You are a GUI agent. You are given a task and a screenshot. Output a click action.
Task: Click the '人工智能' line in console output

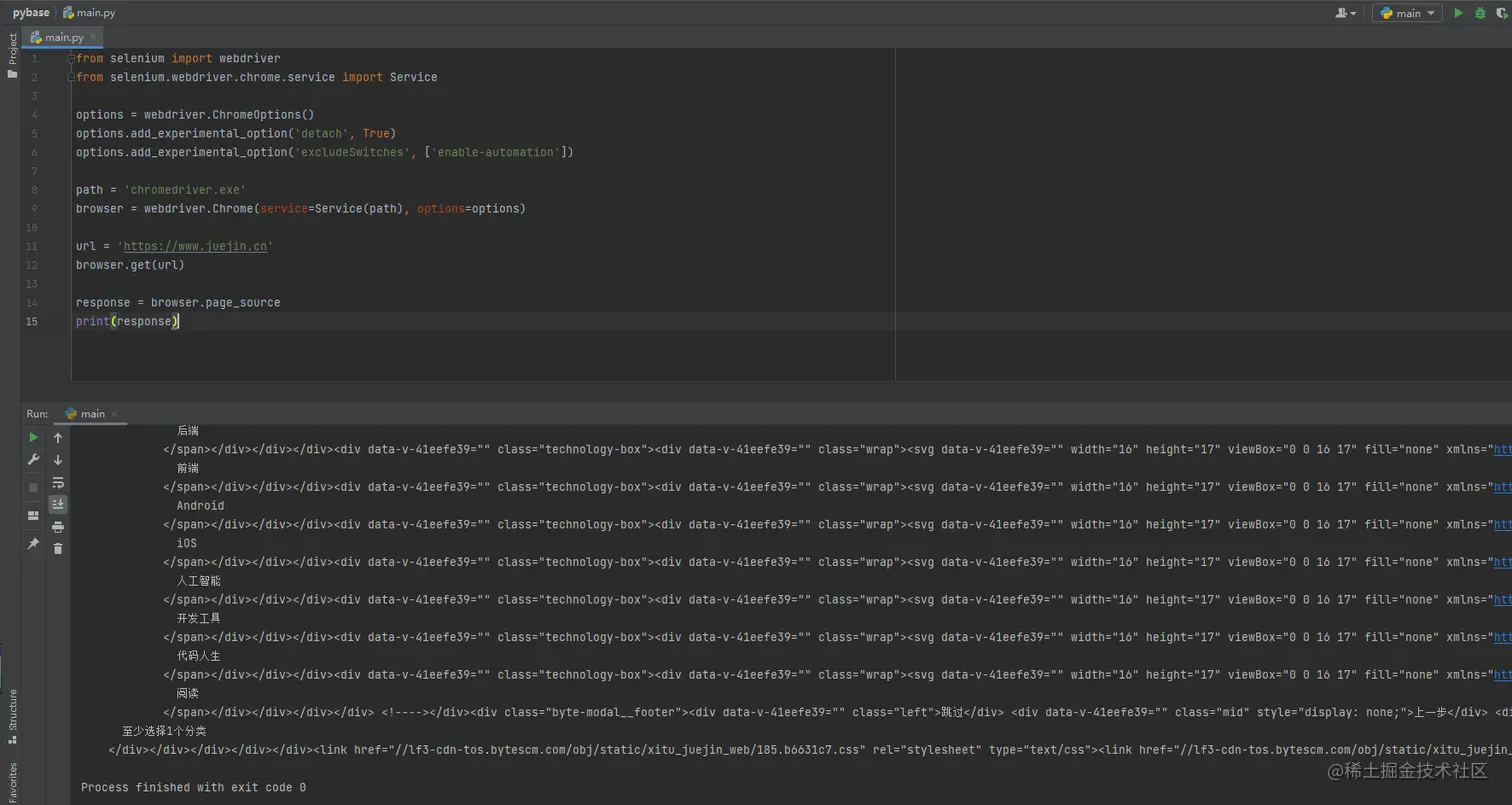click(198, 581)
